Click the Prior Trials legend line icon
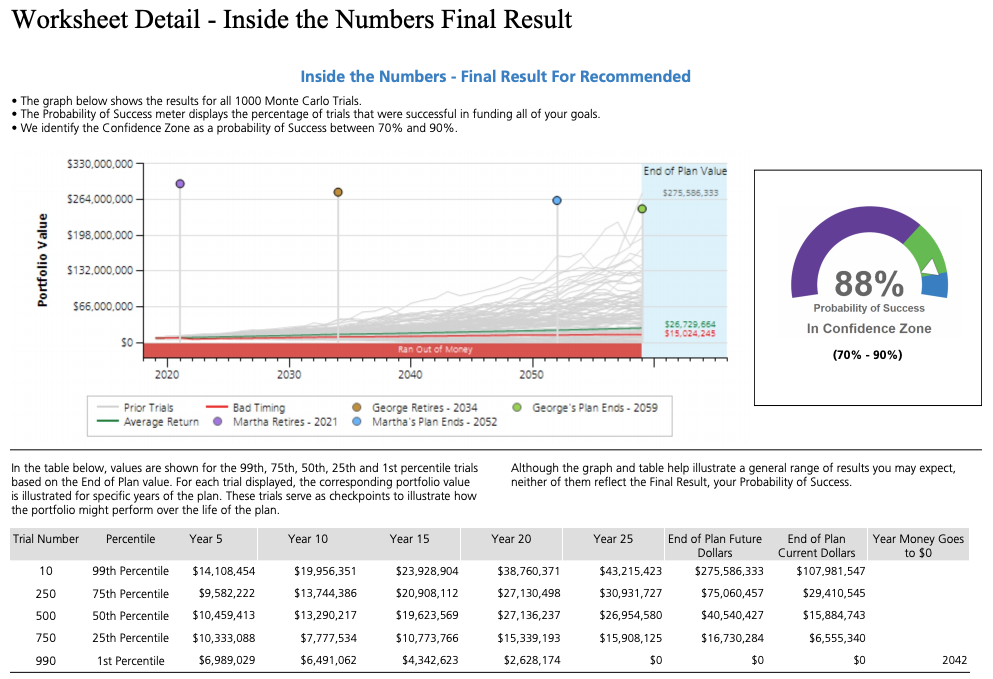The height and width of the screenshot is (679, 993). (107, 408)
